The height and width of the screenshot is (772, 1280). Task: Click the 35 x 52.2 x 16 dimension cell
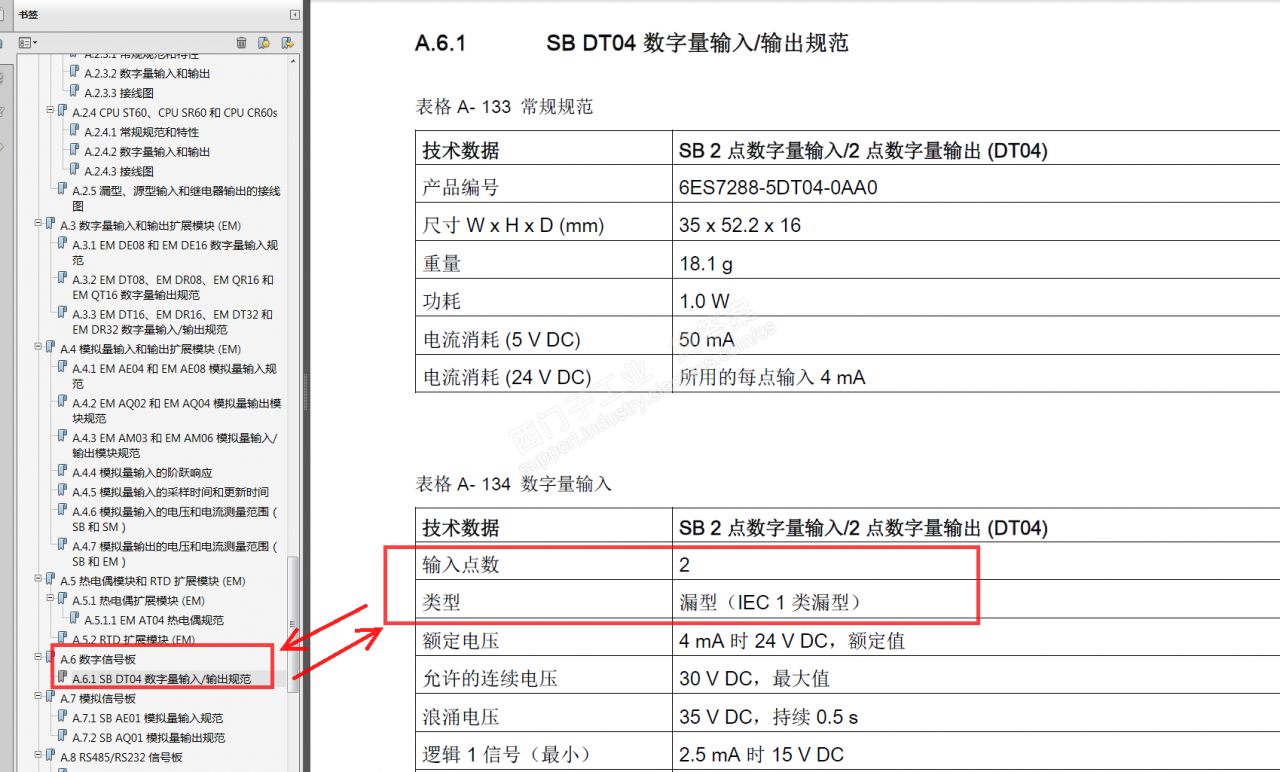[x=975, y=226]
